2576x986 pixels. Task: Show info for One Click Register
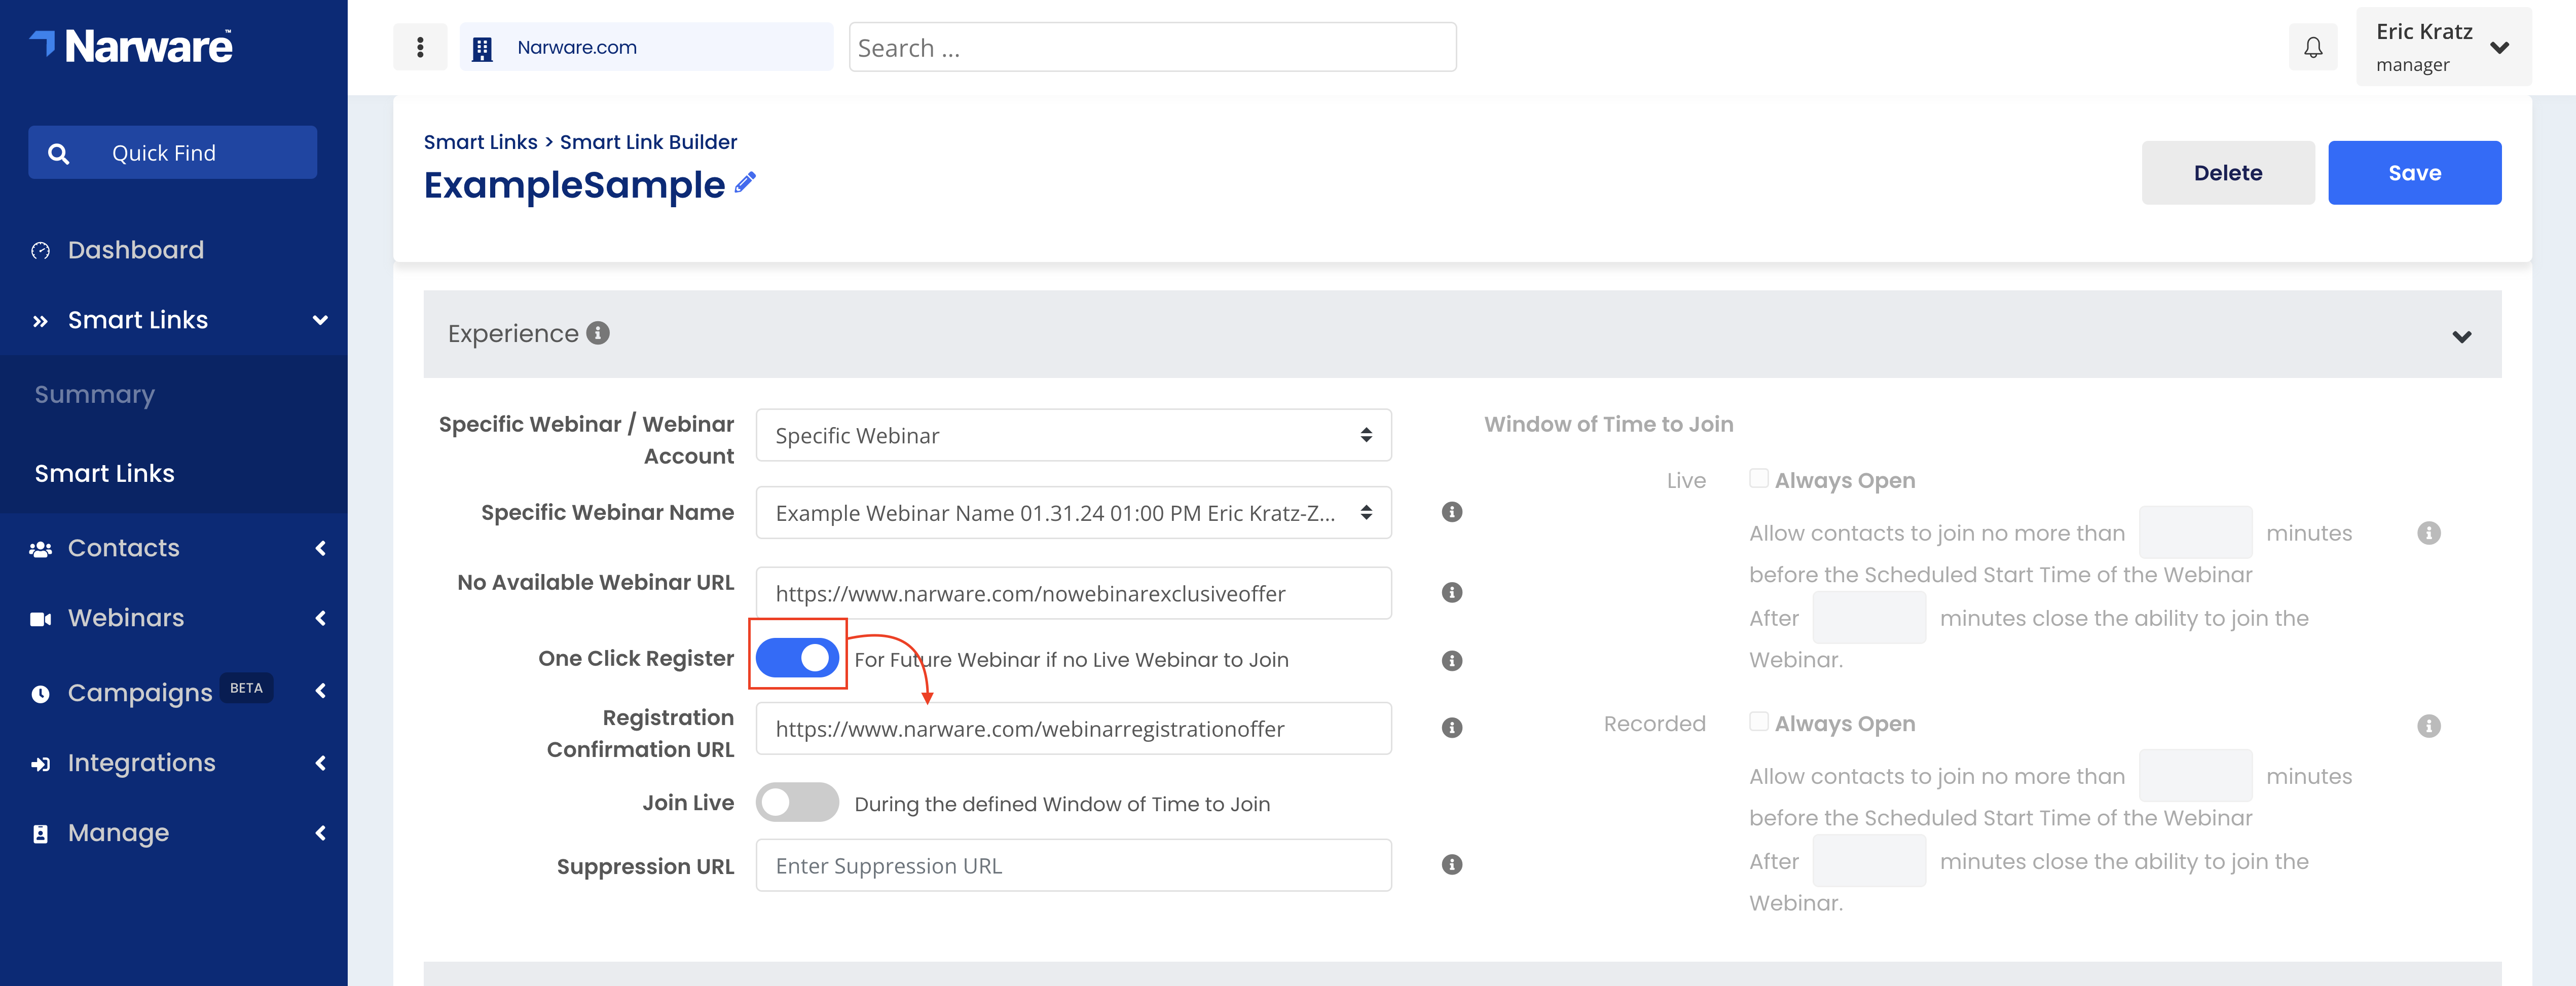(x=1452, y=660)
